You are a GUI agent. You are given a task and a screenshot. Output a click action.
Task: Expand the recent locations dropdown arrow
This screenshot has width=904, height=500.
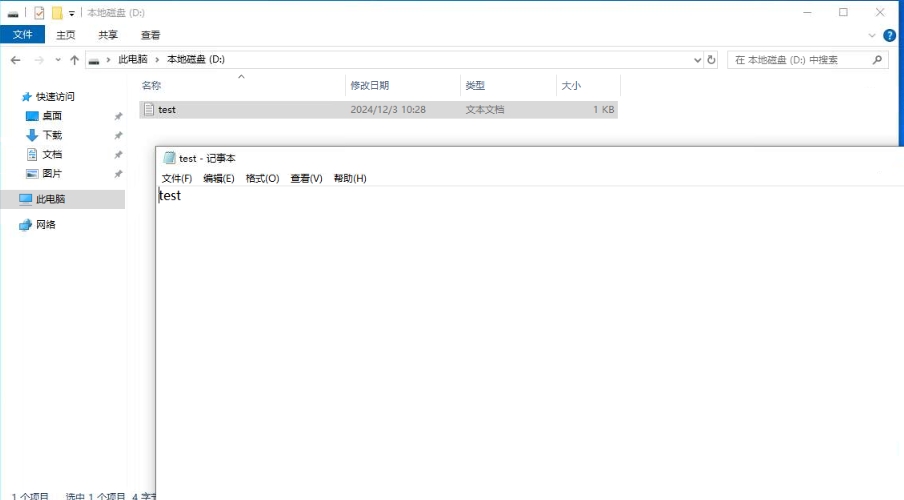(57, 60)
